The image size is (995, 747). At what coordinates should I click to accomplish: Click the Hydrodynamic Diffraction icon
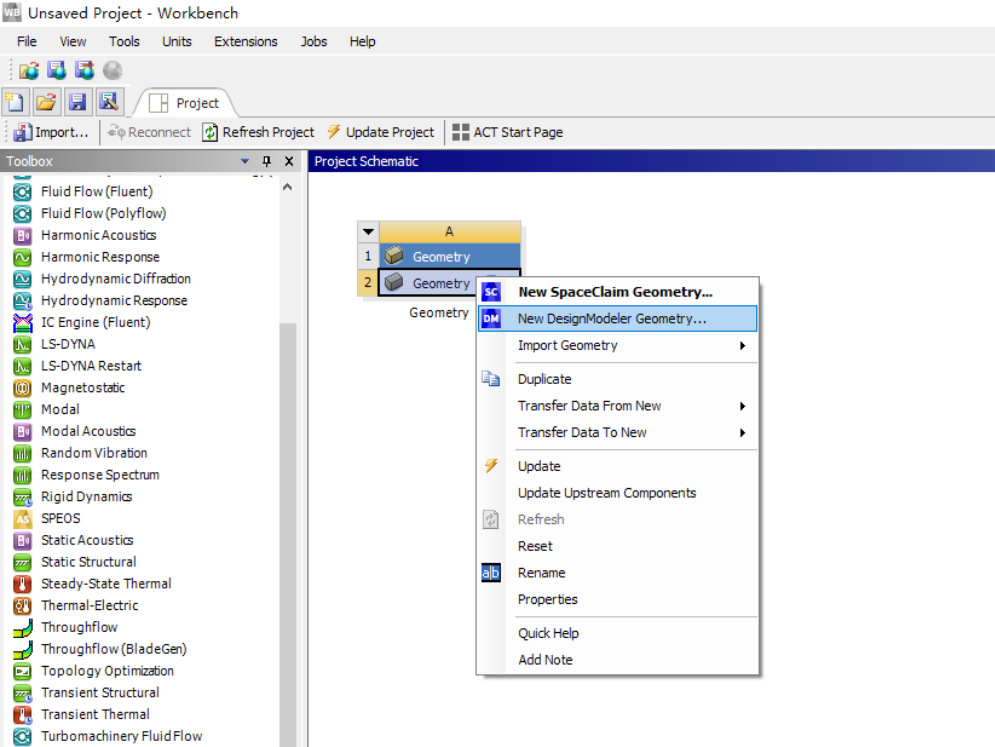click(x=22, y=279)
